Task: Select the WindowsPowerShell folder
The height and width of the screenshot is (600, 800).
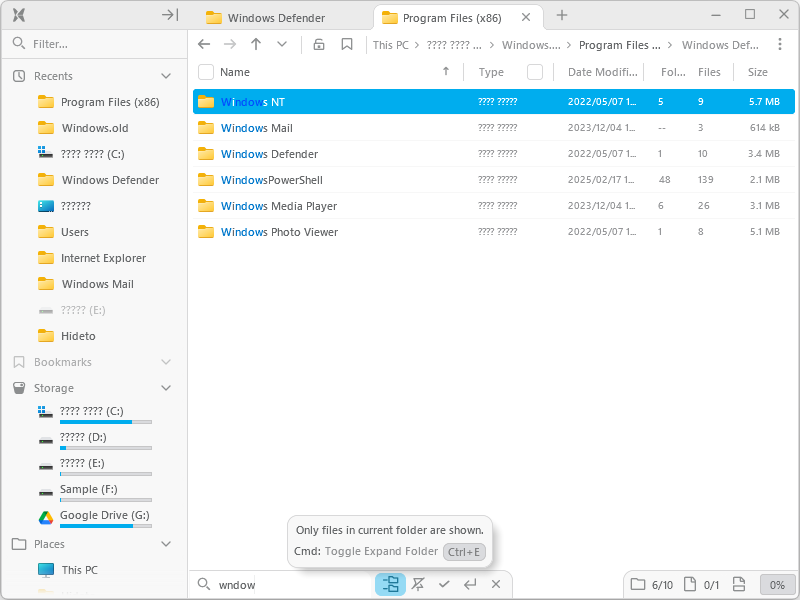Action: (493, 180)
